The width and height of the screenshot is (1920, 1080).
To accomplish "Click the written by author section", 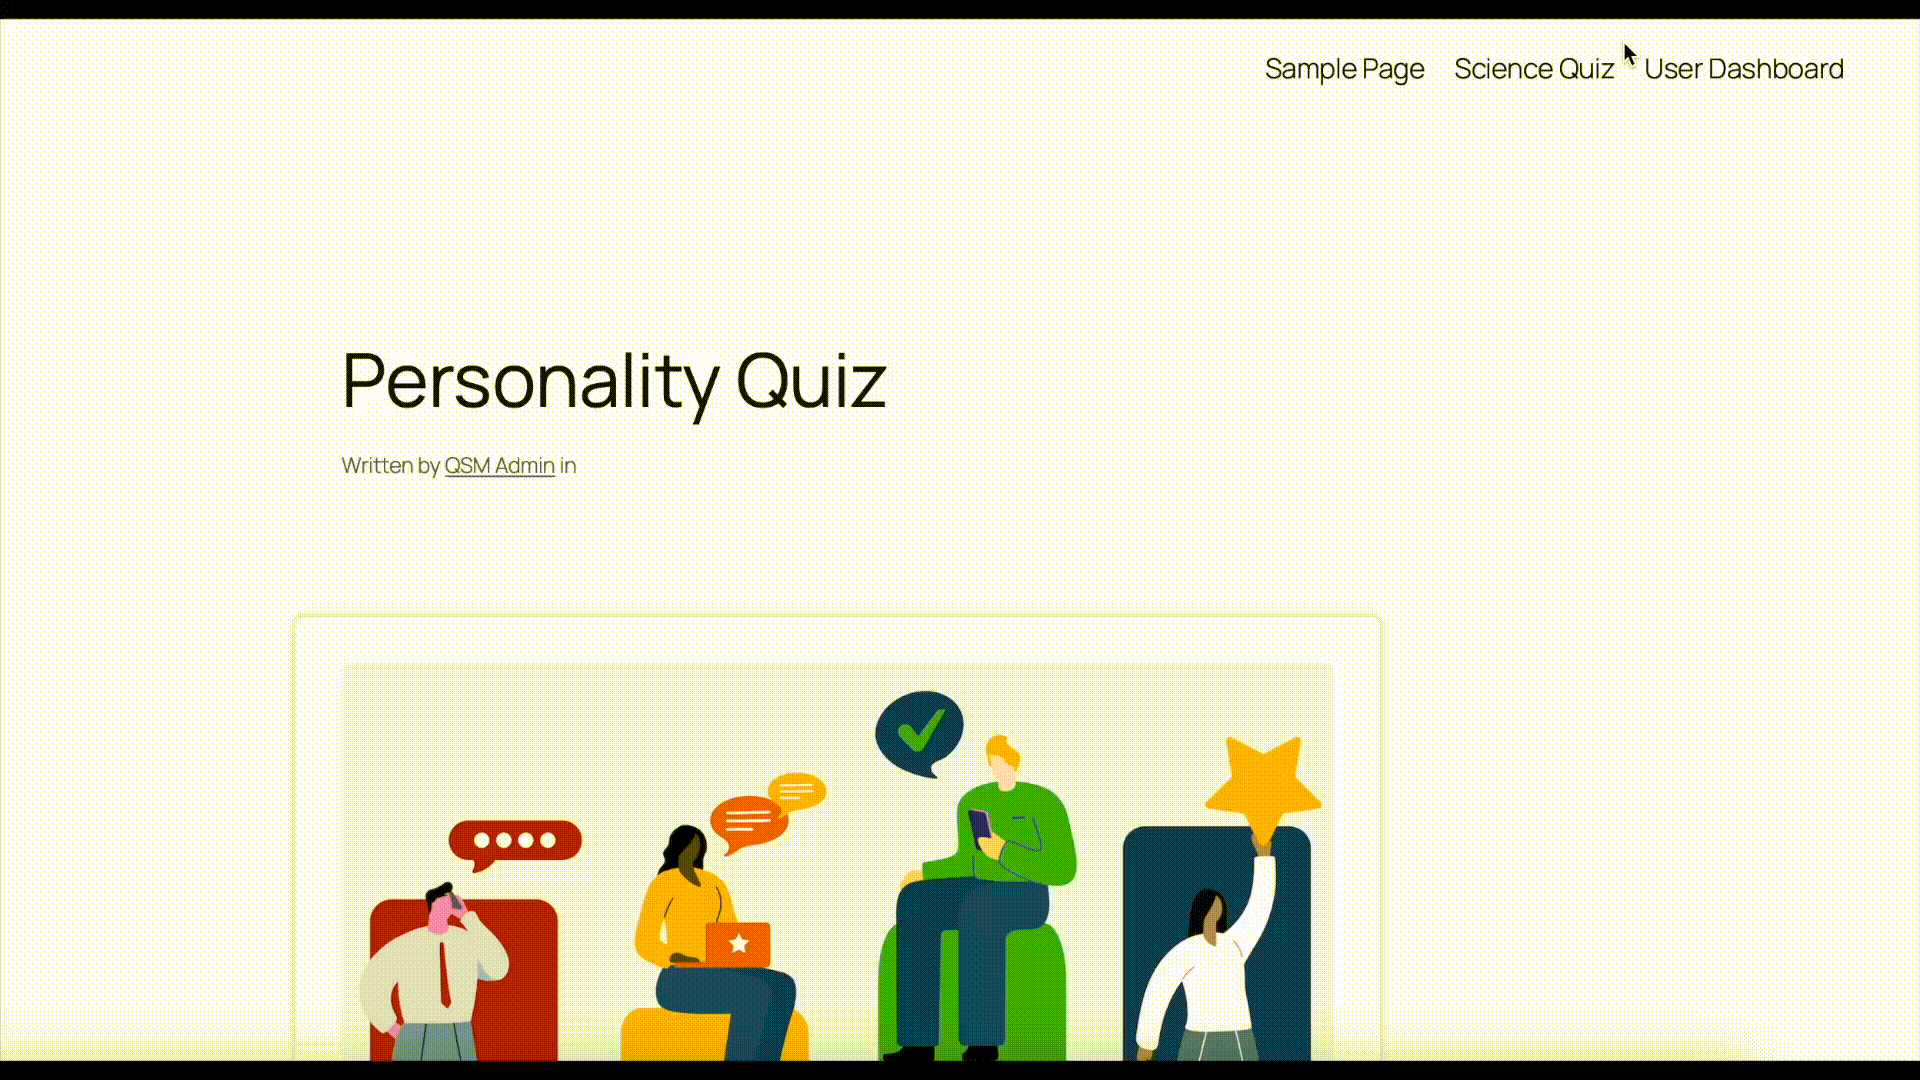I will click(x=498, y=465).
